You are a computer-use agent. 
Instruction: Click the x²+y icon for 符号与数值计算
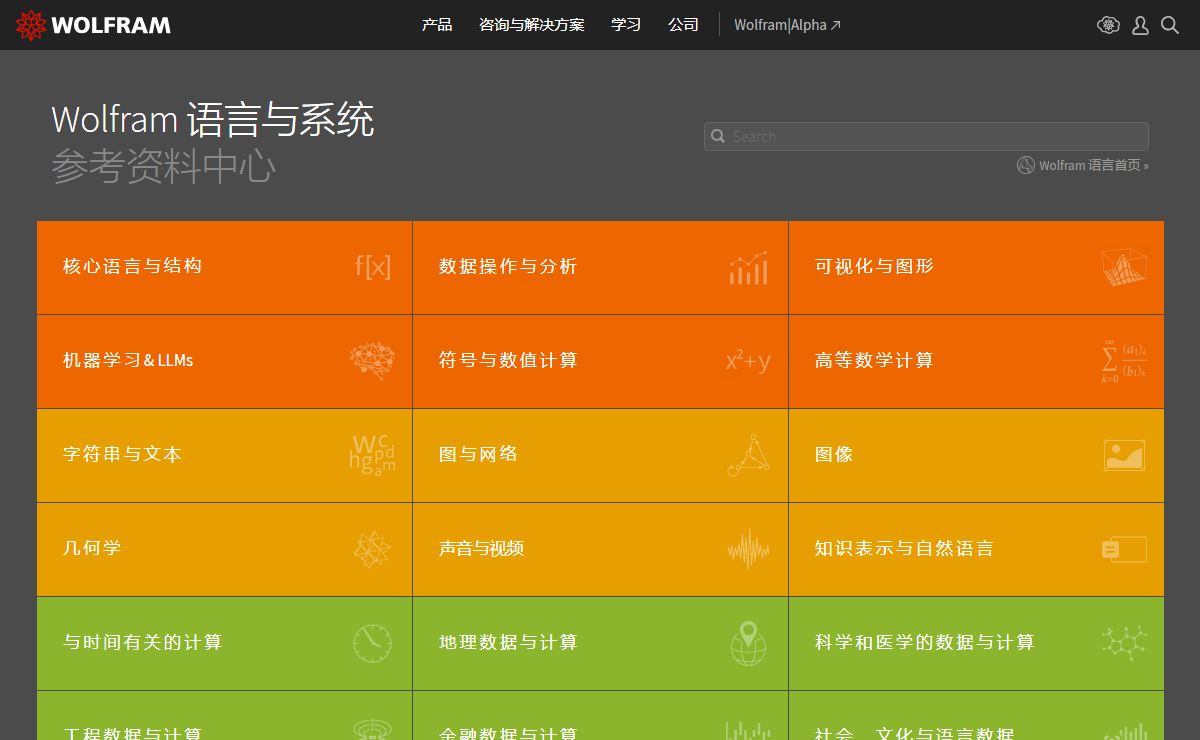pyautogui.click(x=748, y=361)
